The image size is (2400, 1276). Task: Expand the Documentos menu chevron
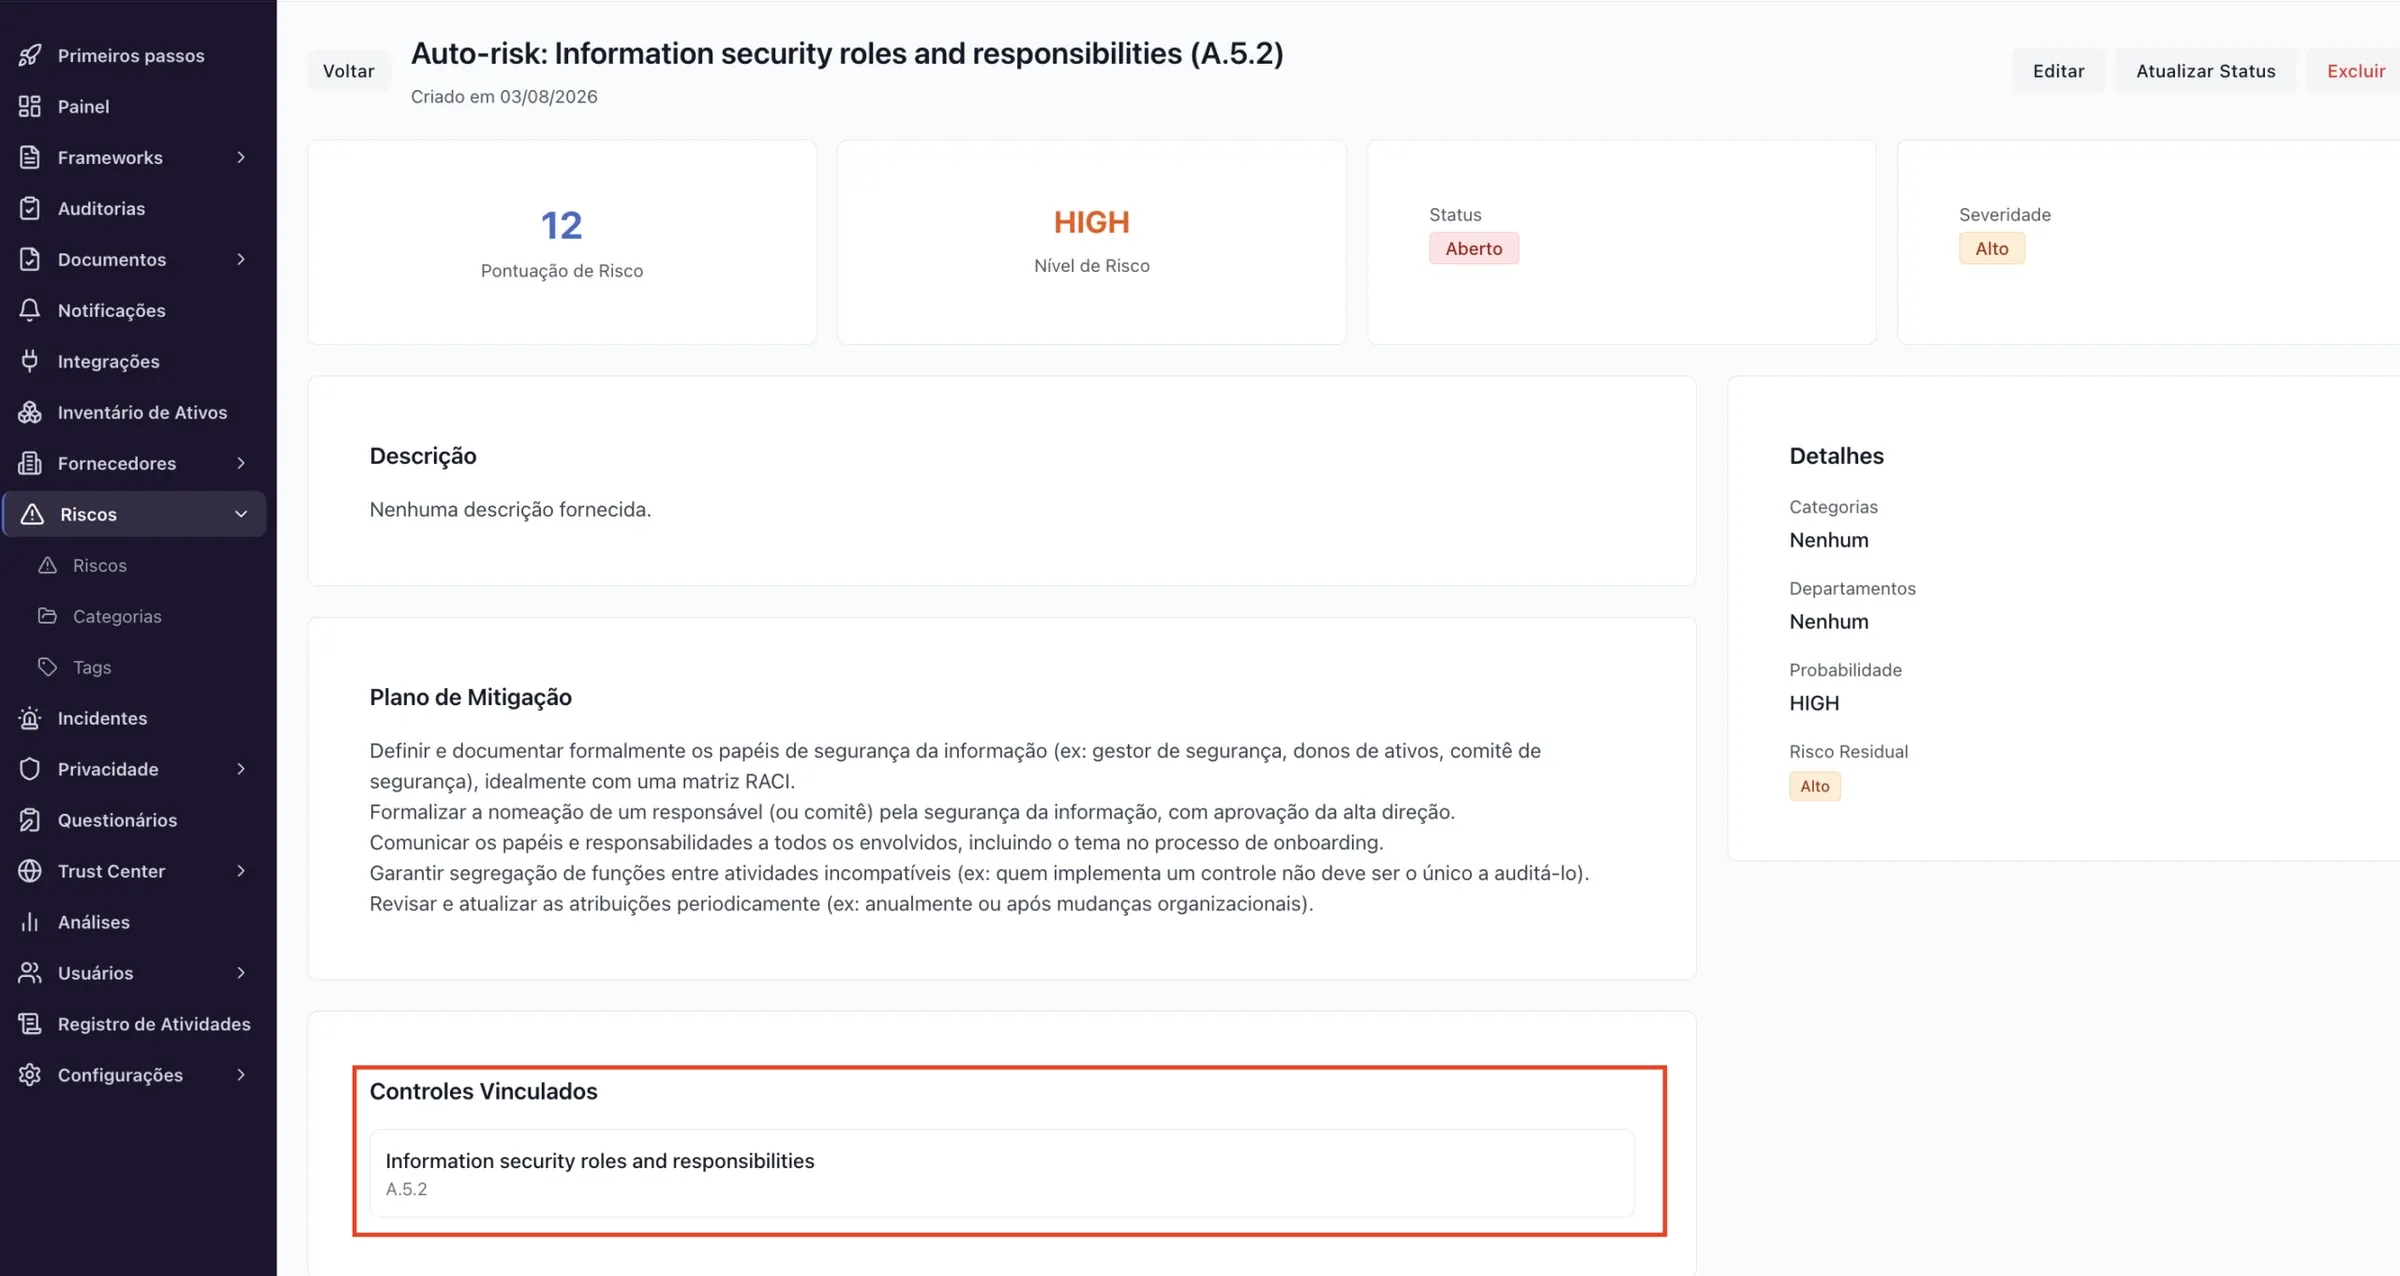(241, 259)
